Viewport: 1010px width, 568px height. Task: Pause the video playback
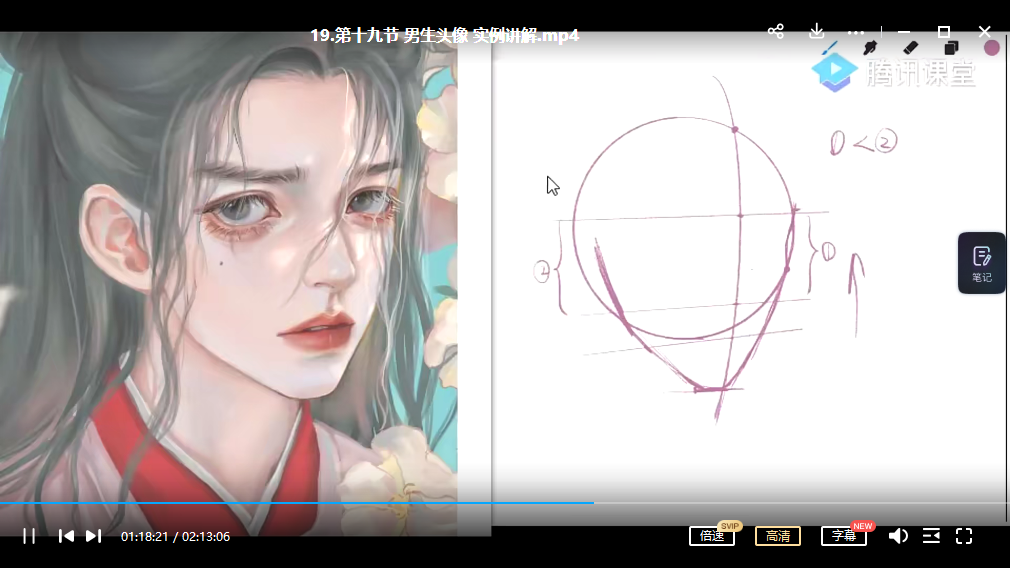pos(29,536)
